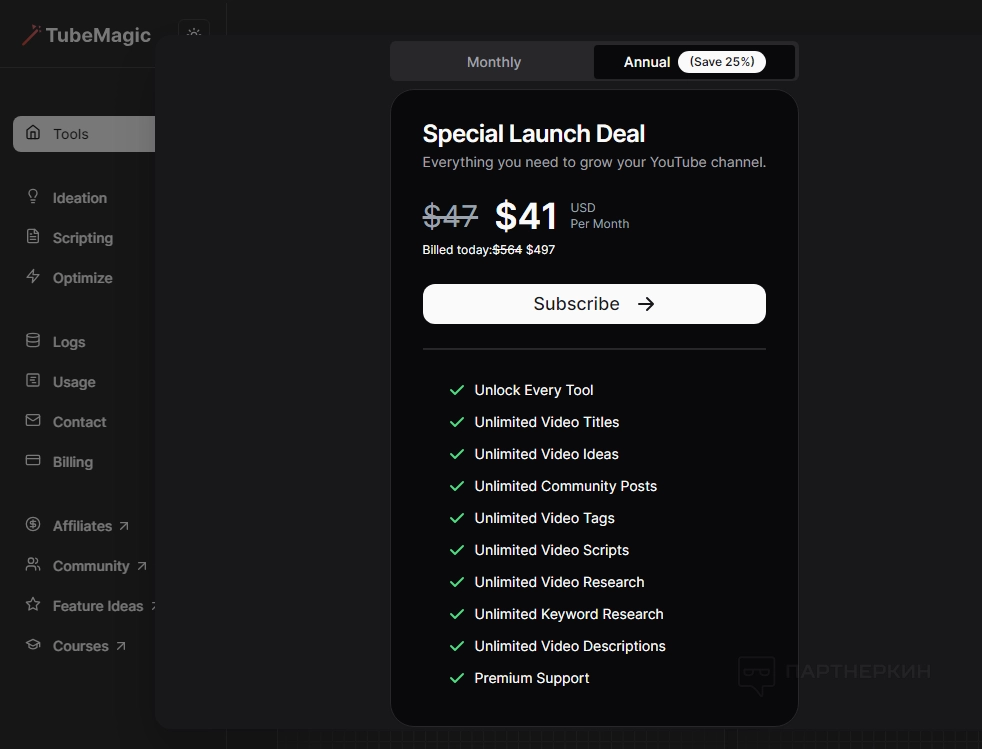
Task: Click the Usage list icon
Action: [x=33, y=381]
